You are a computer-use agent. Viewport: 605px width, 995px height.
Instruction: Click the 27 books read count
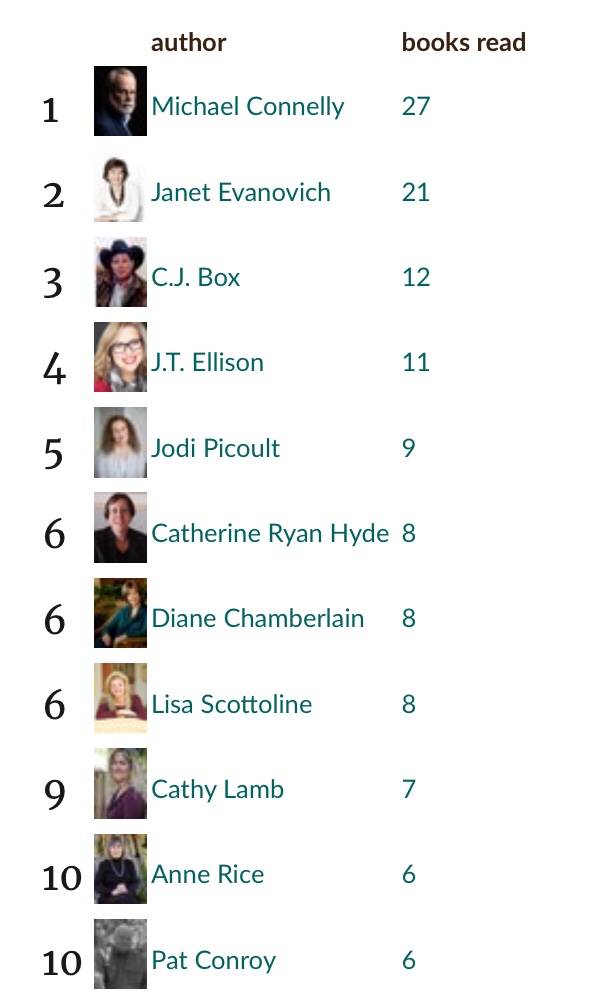(x=416, y=106)
